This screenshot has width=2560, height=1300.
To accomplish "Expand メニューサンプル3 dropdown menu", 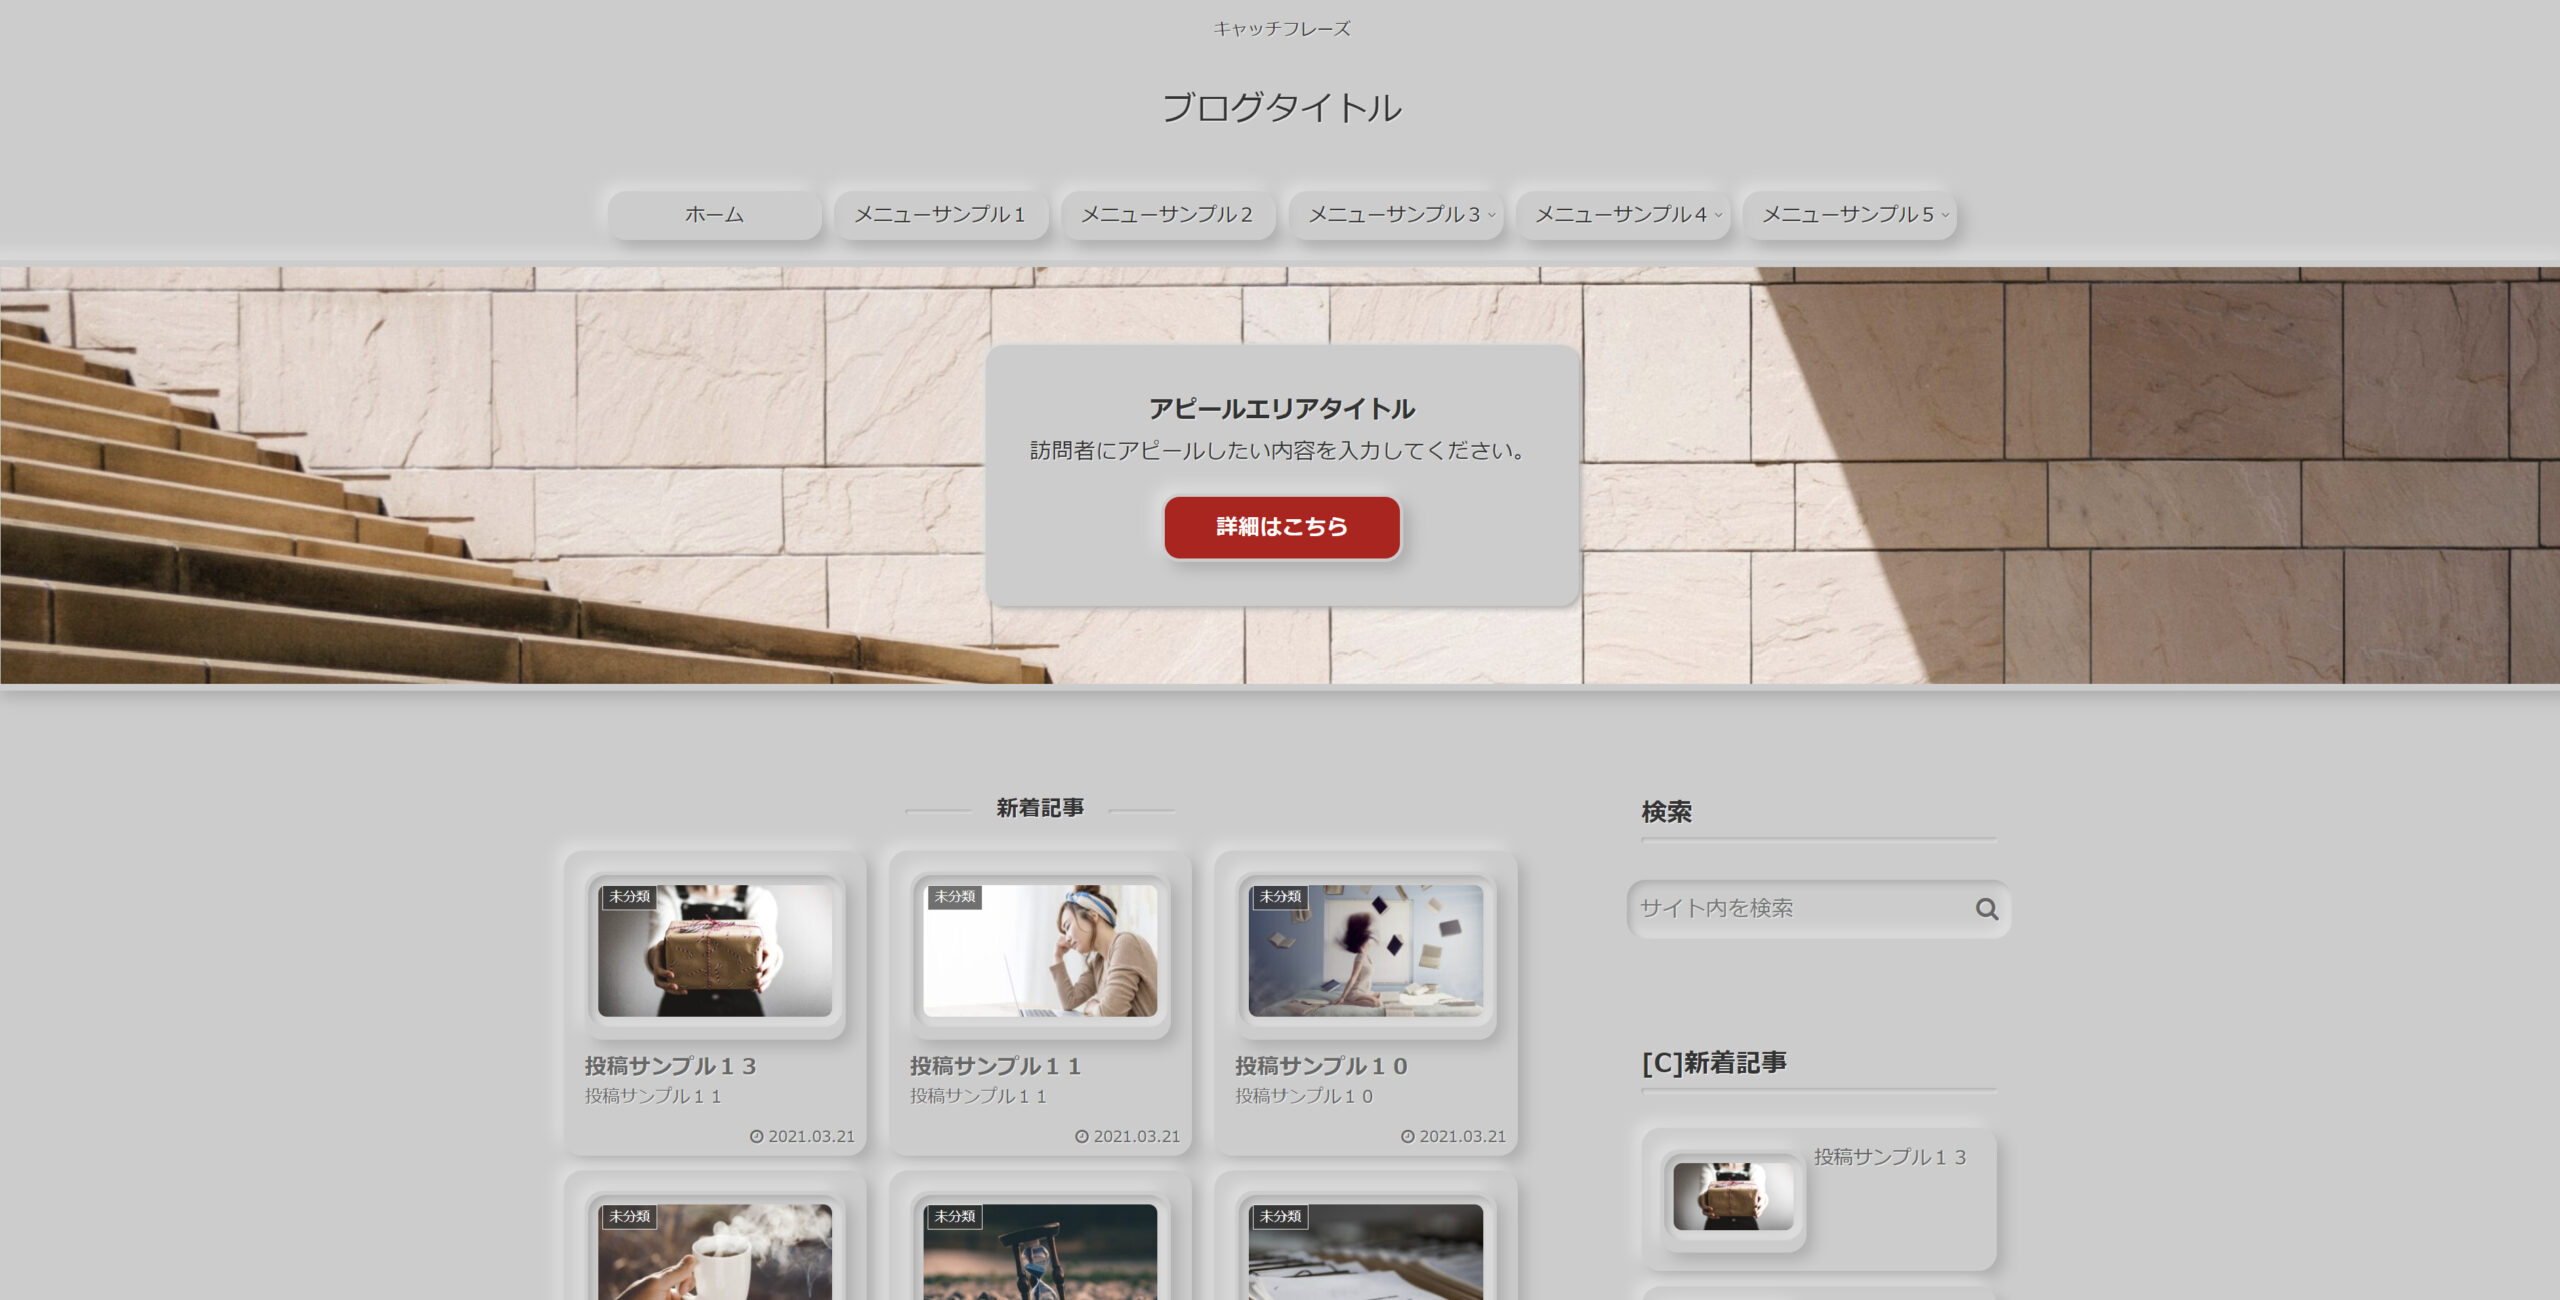I will 1396,214.
